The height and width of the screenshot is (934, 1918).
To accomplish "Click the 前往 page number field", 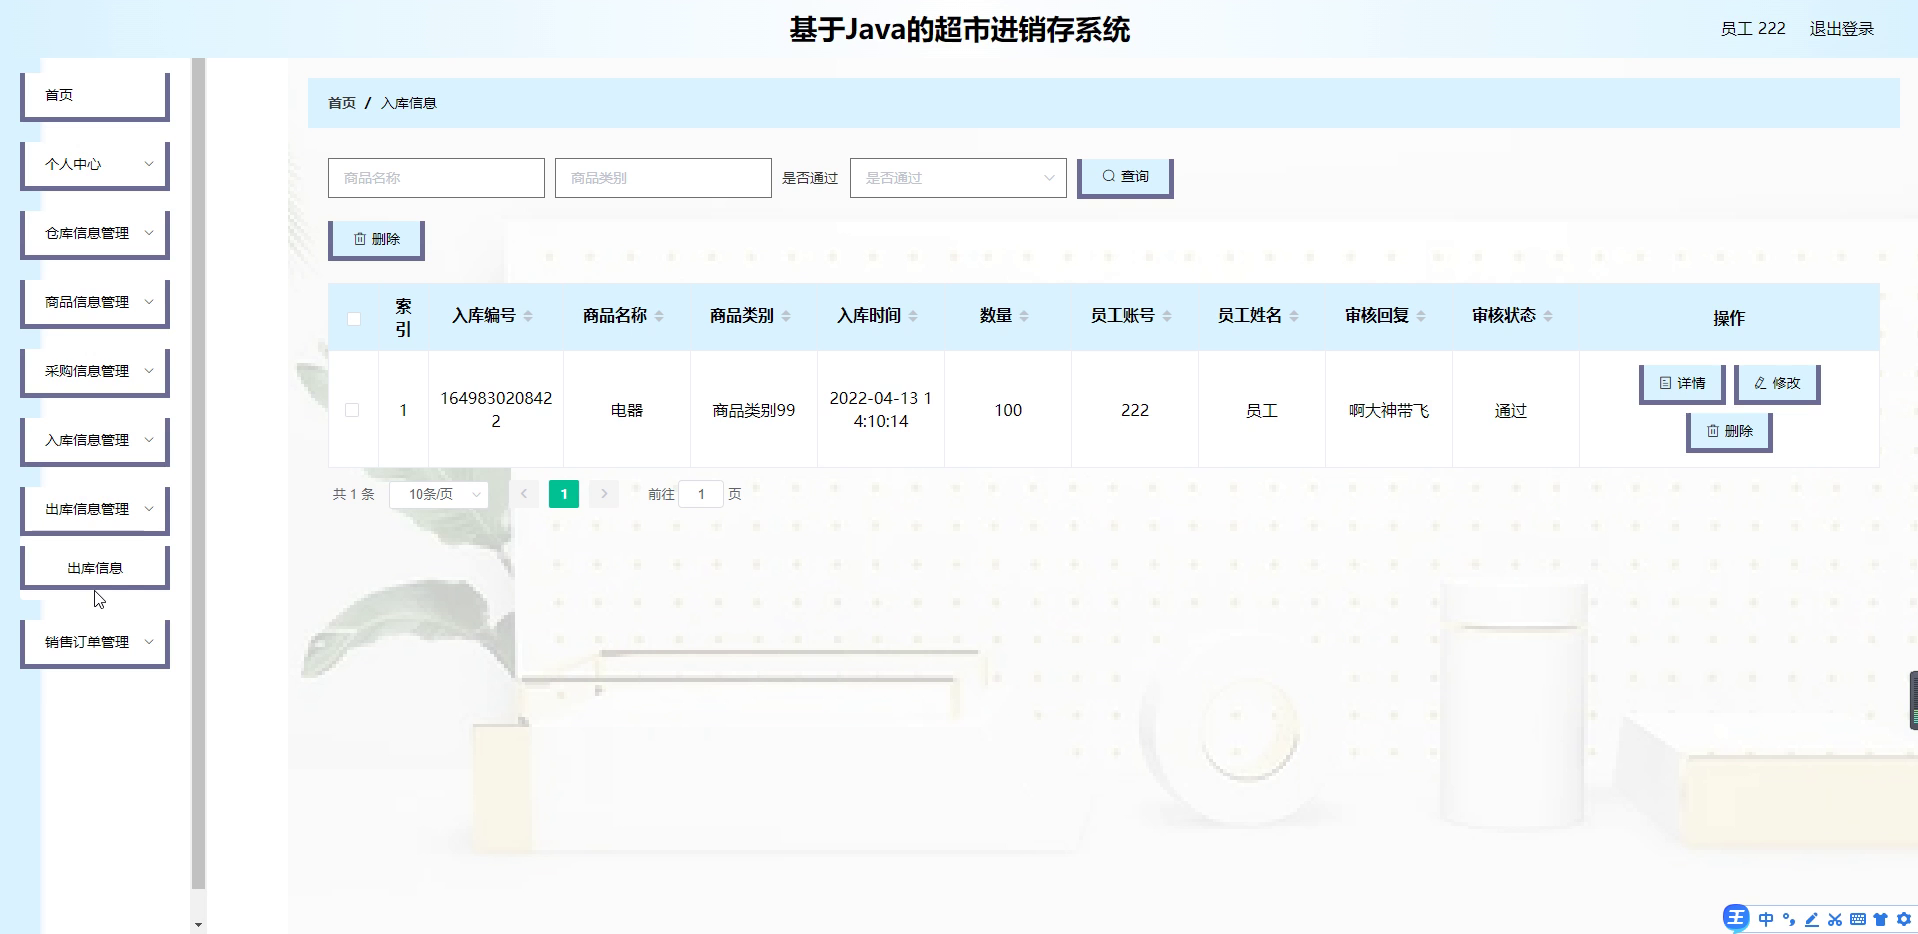I will click(701, 494).
